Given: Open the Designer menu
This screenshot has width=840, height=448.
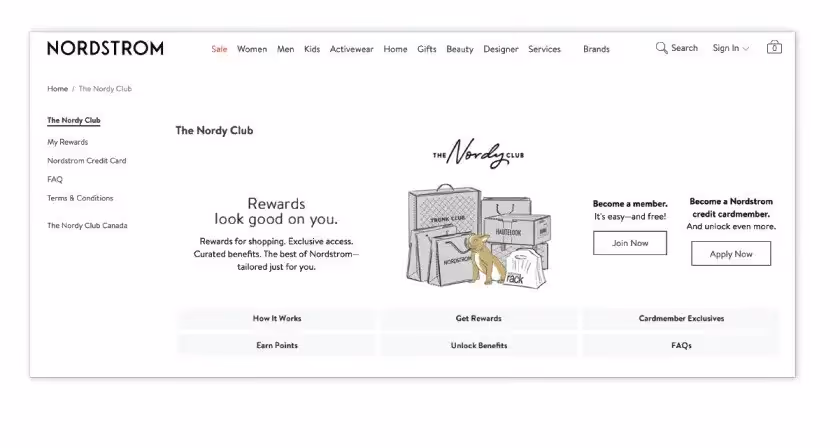Looking at the screenshot, I should [x=500, y=49].
